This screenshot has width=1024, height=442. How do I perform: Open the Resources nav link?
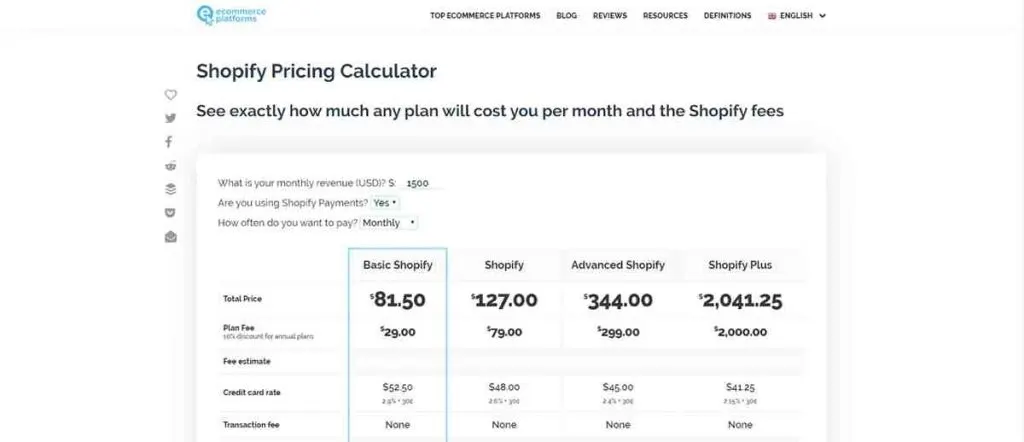[x=665, y=16]
